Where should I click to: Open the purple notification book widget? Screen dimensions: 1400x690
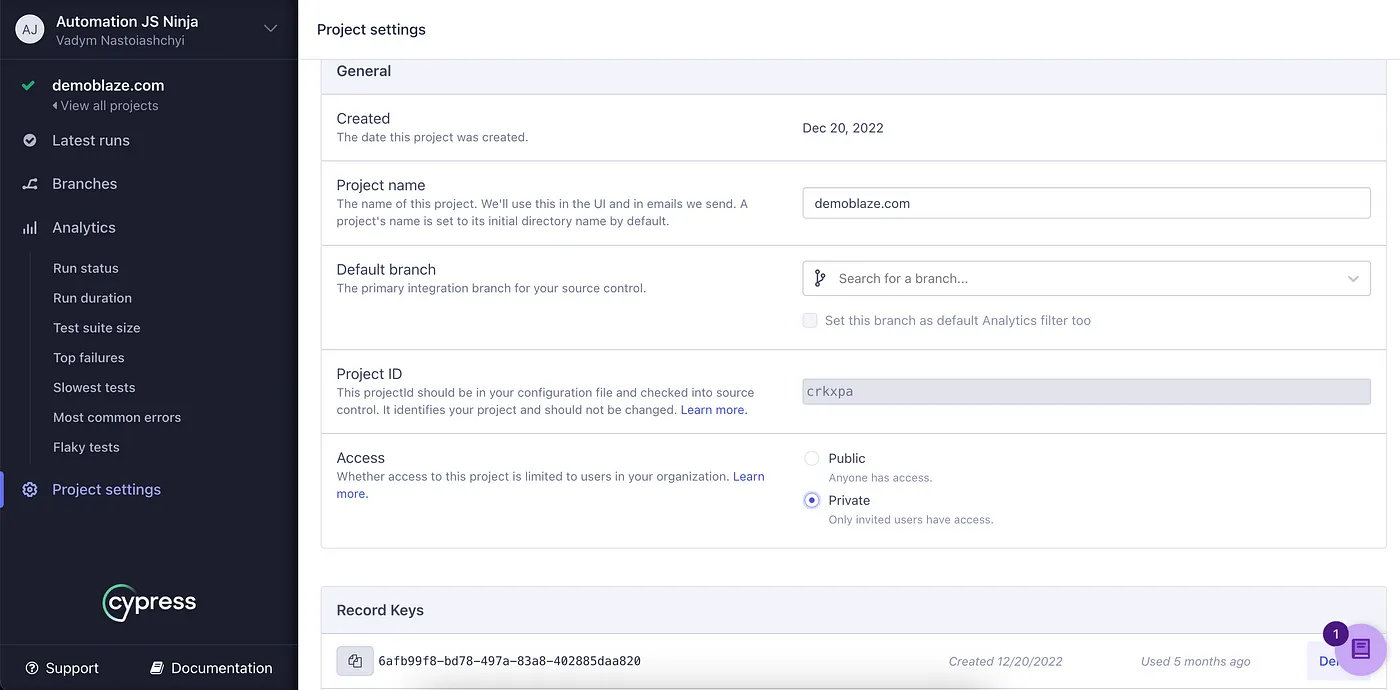pyautogui.click(x=1360, y=650)
